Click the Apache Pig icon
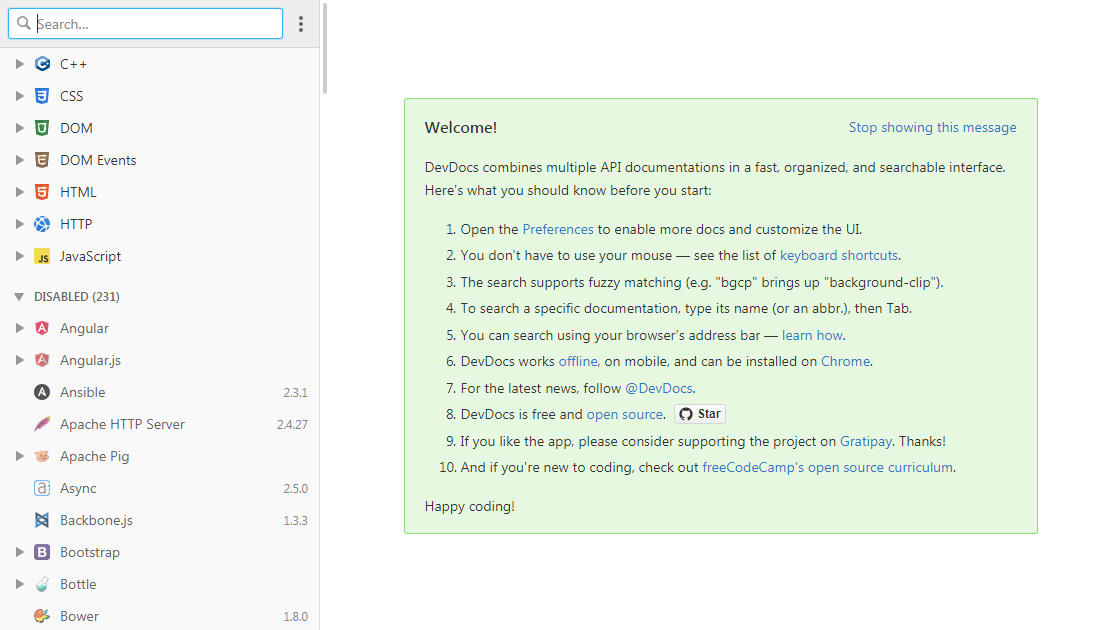Viewport: 1109px width, 630px height. pyautogui.click(x=42, y=456)
